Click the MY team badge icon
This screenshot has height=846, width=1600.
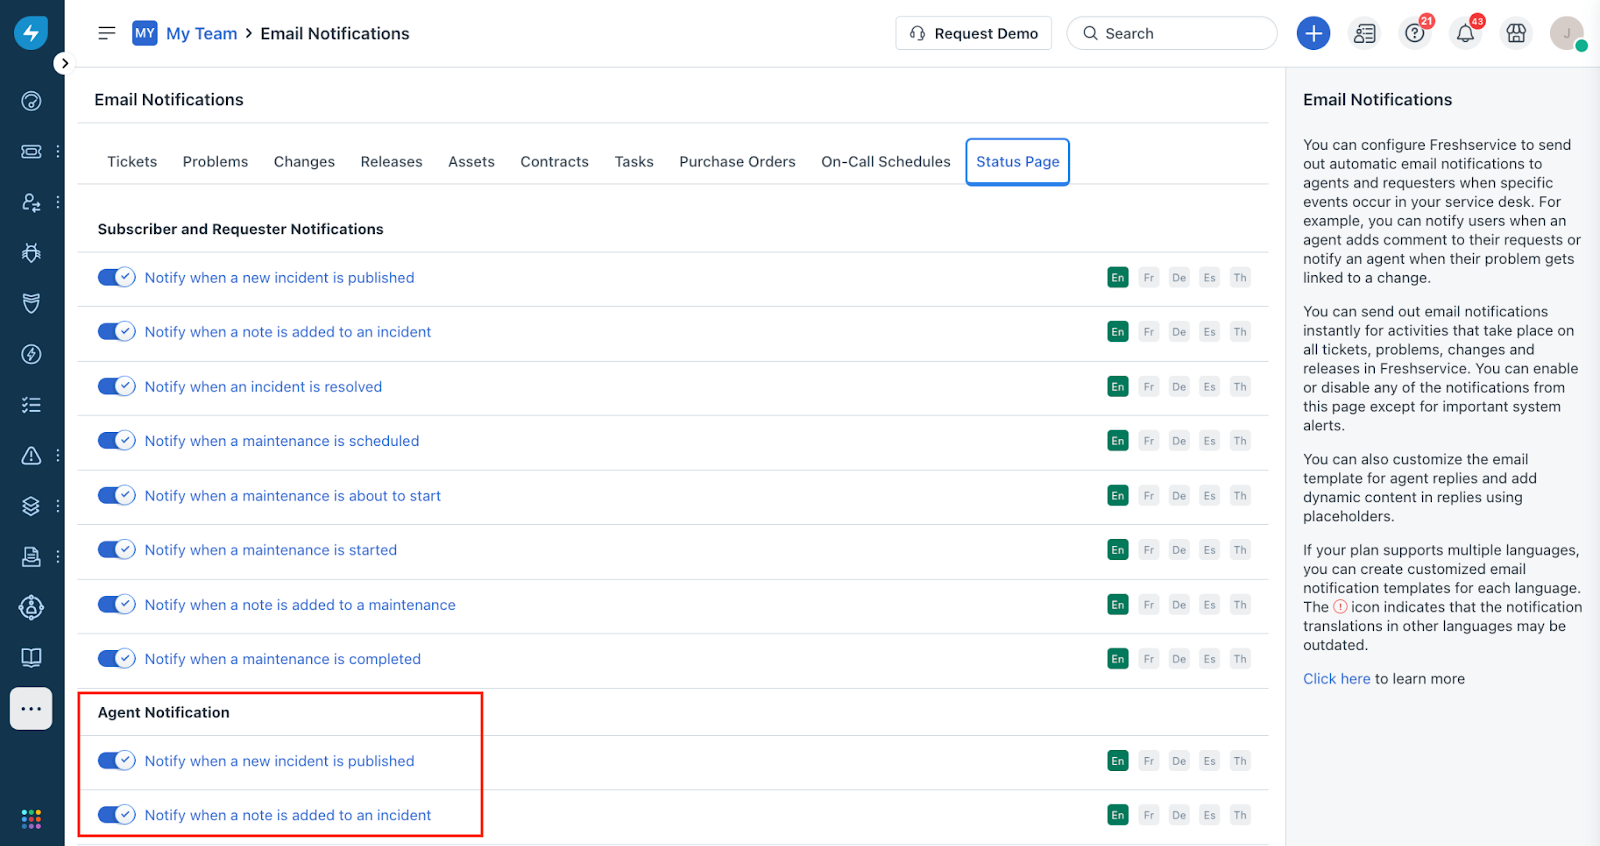[x=145, y=33]
